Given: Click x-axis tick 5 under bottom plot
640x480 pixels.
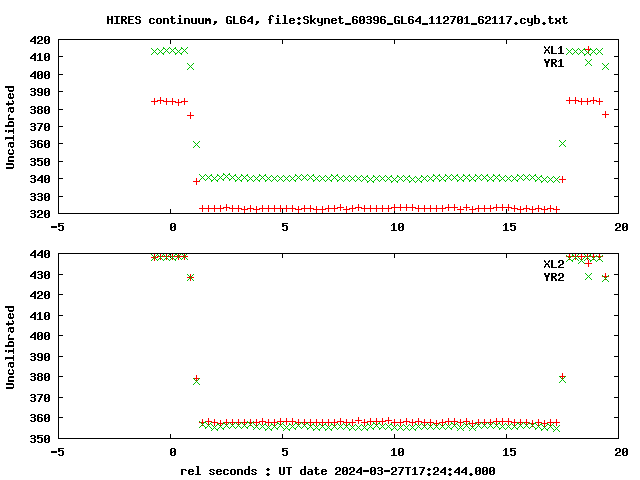Looking at the screenshot, I should coord(284,452).
